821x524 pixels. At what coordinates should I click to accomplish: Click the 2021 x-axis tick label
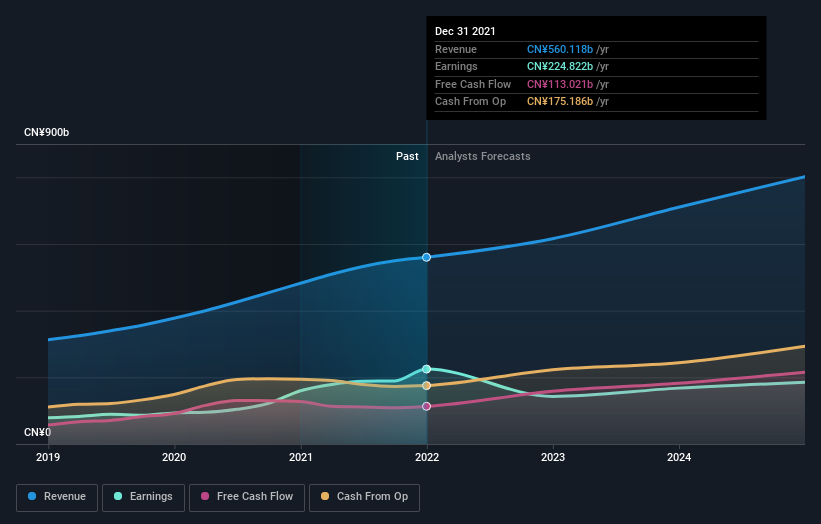click(x=300, y=457)
